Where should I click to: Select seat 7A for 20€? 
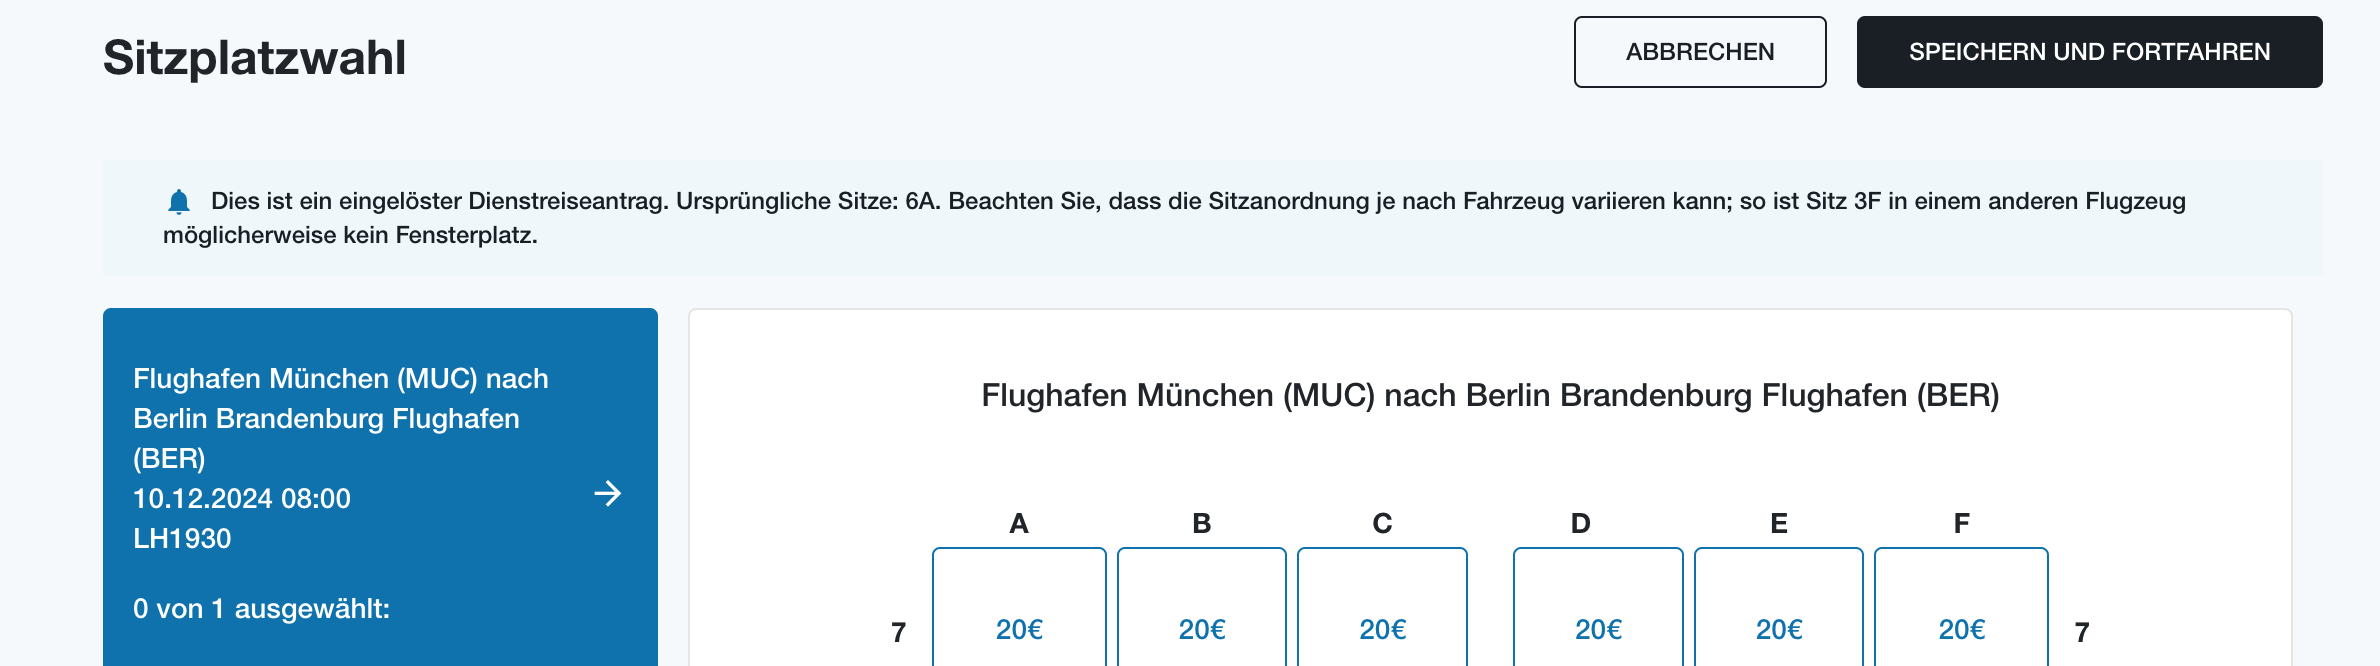[1019, 607]
